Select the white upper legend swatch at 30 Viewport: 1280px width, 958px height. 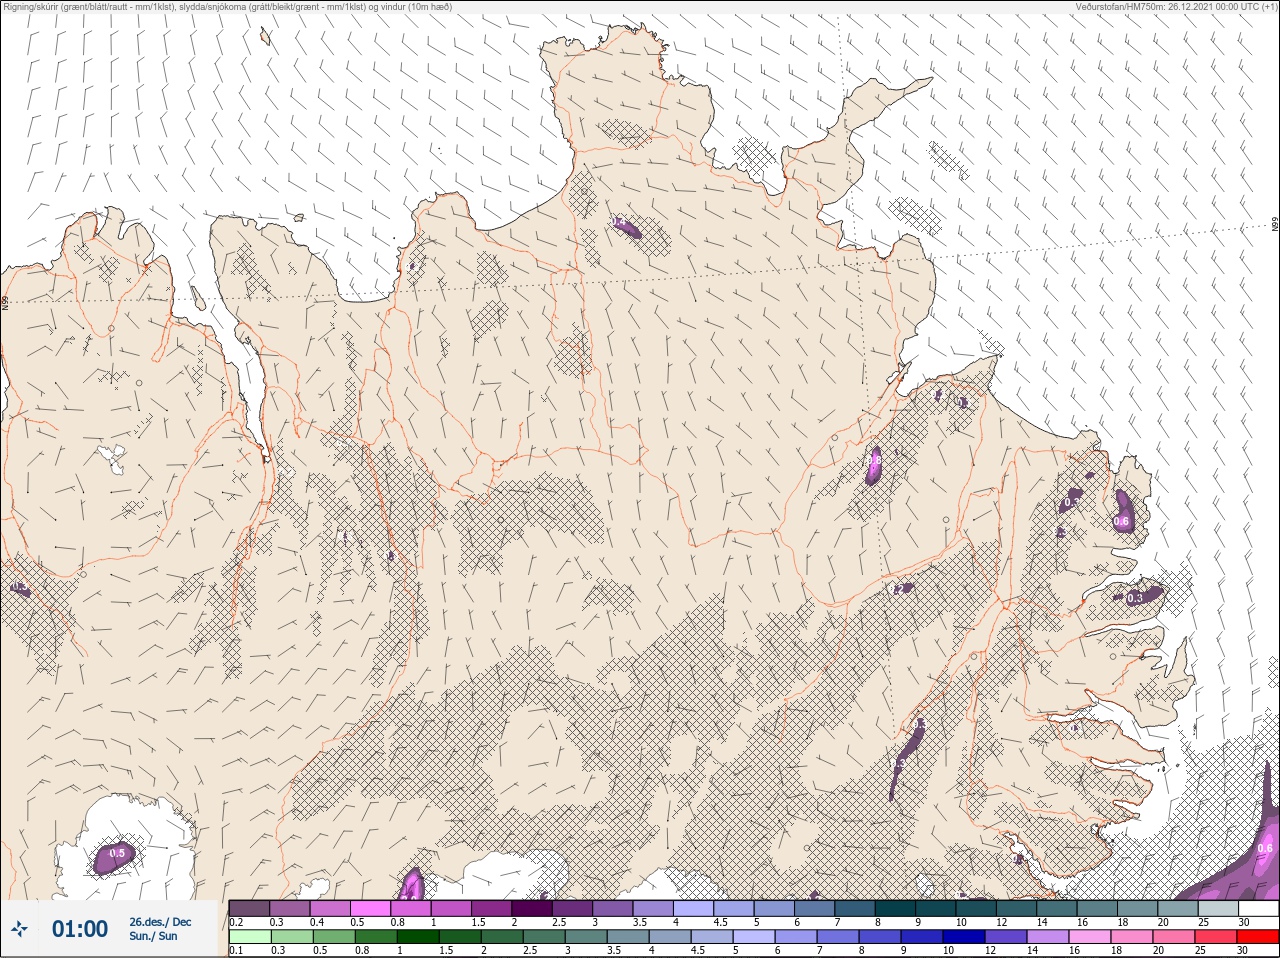pyautogui.click(x=1258, y=909)
